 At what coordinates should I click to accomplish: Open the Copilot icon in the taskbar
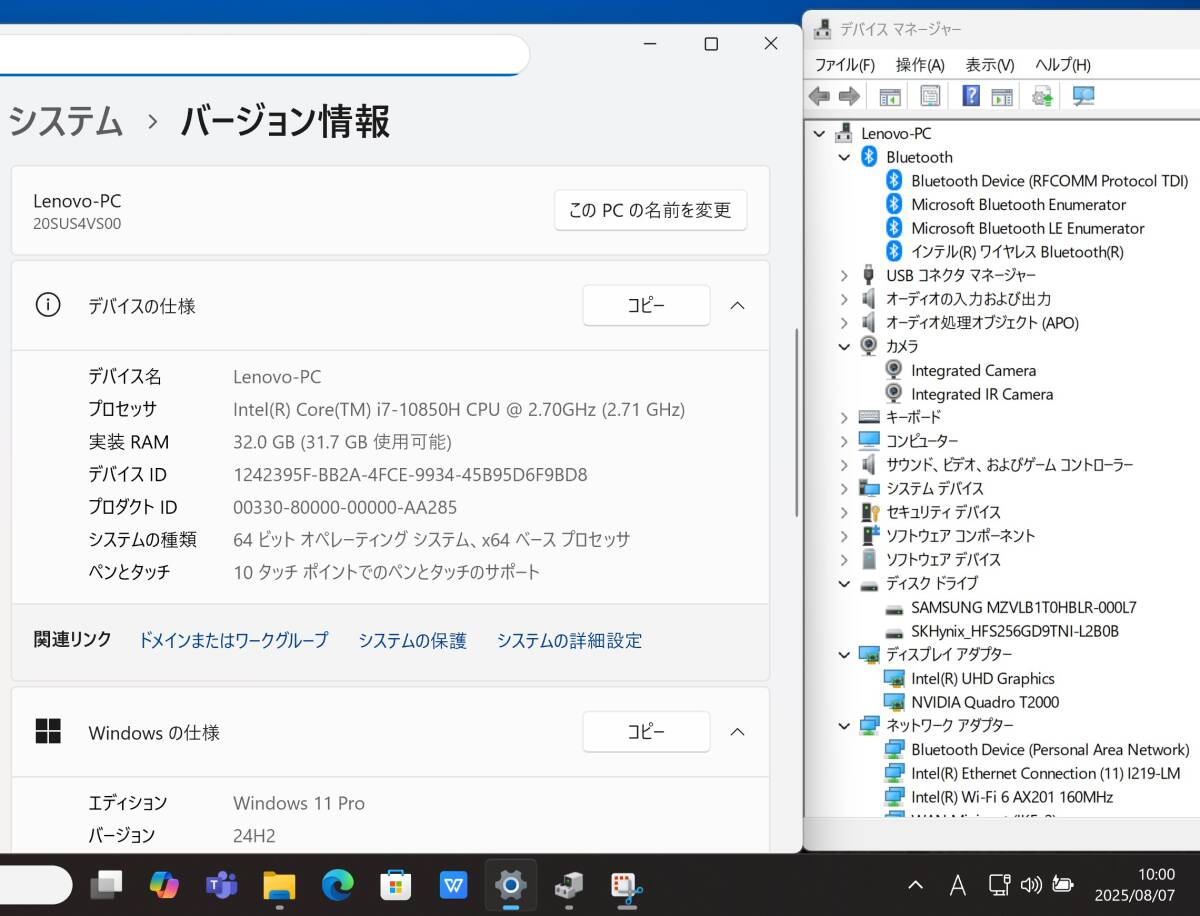tap(164, 885)
